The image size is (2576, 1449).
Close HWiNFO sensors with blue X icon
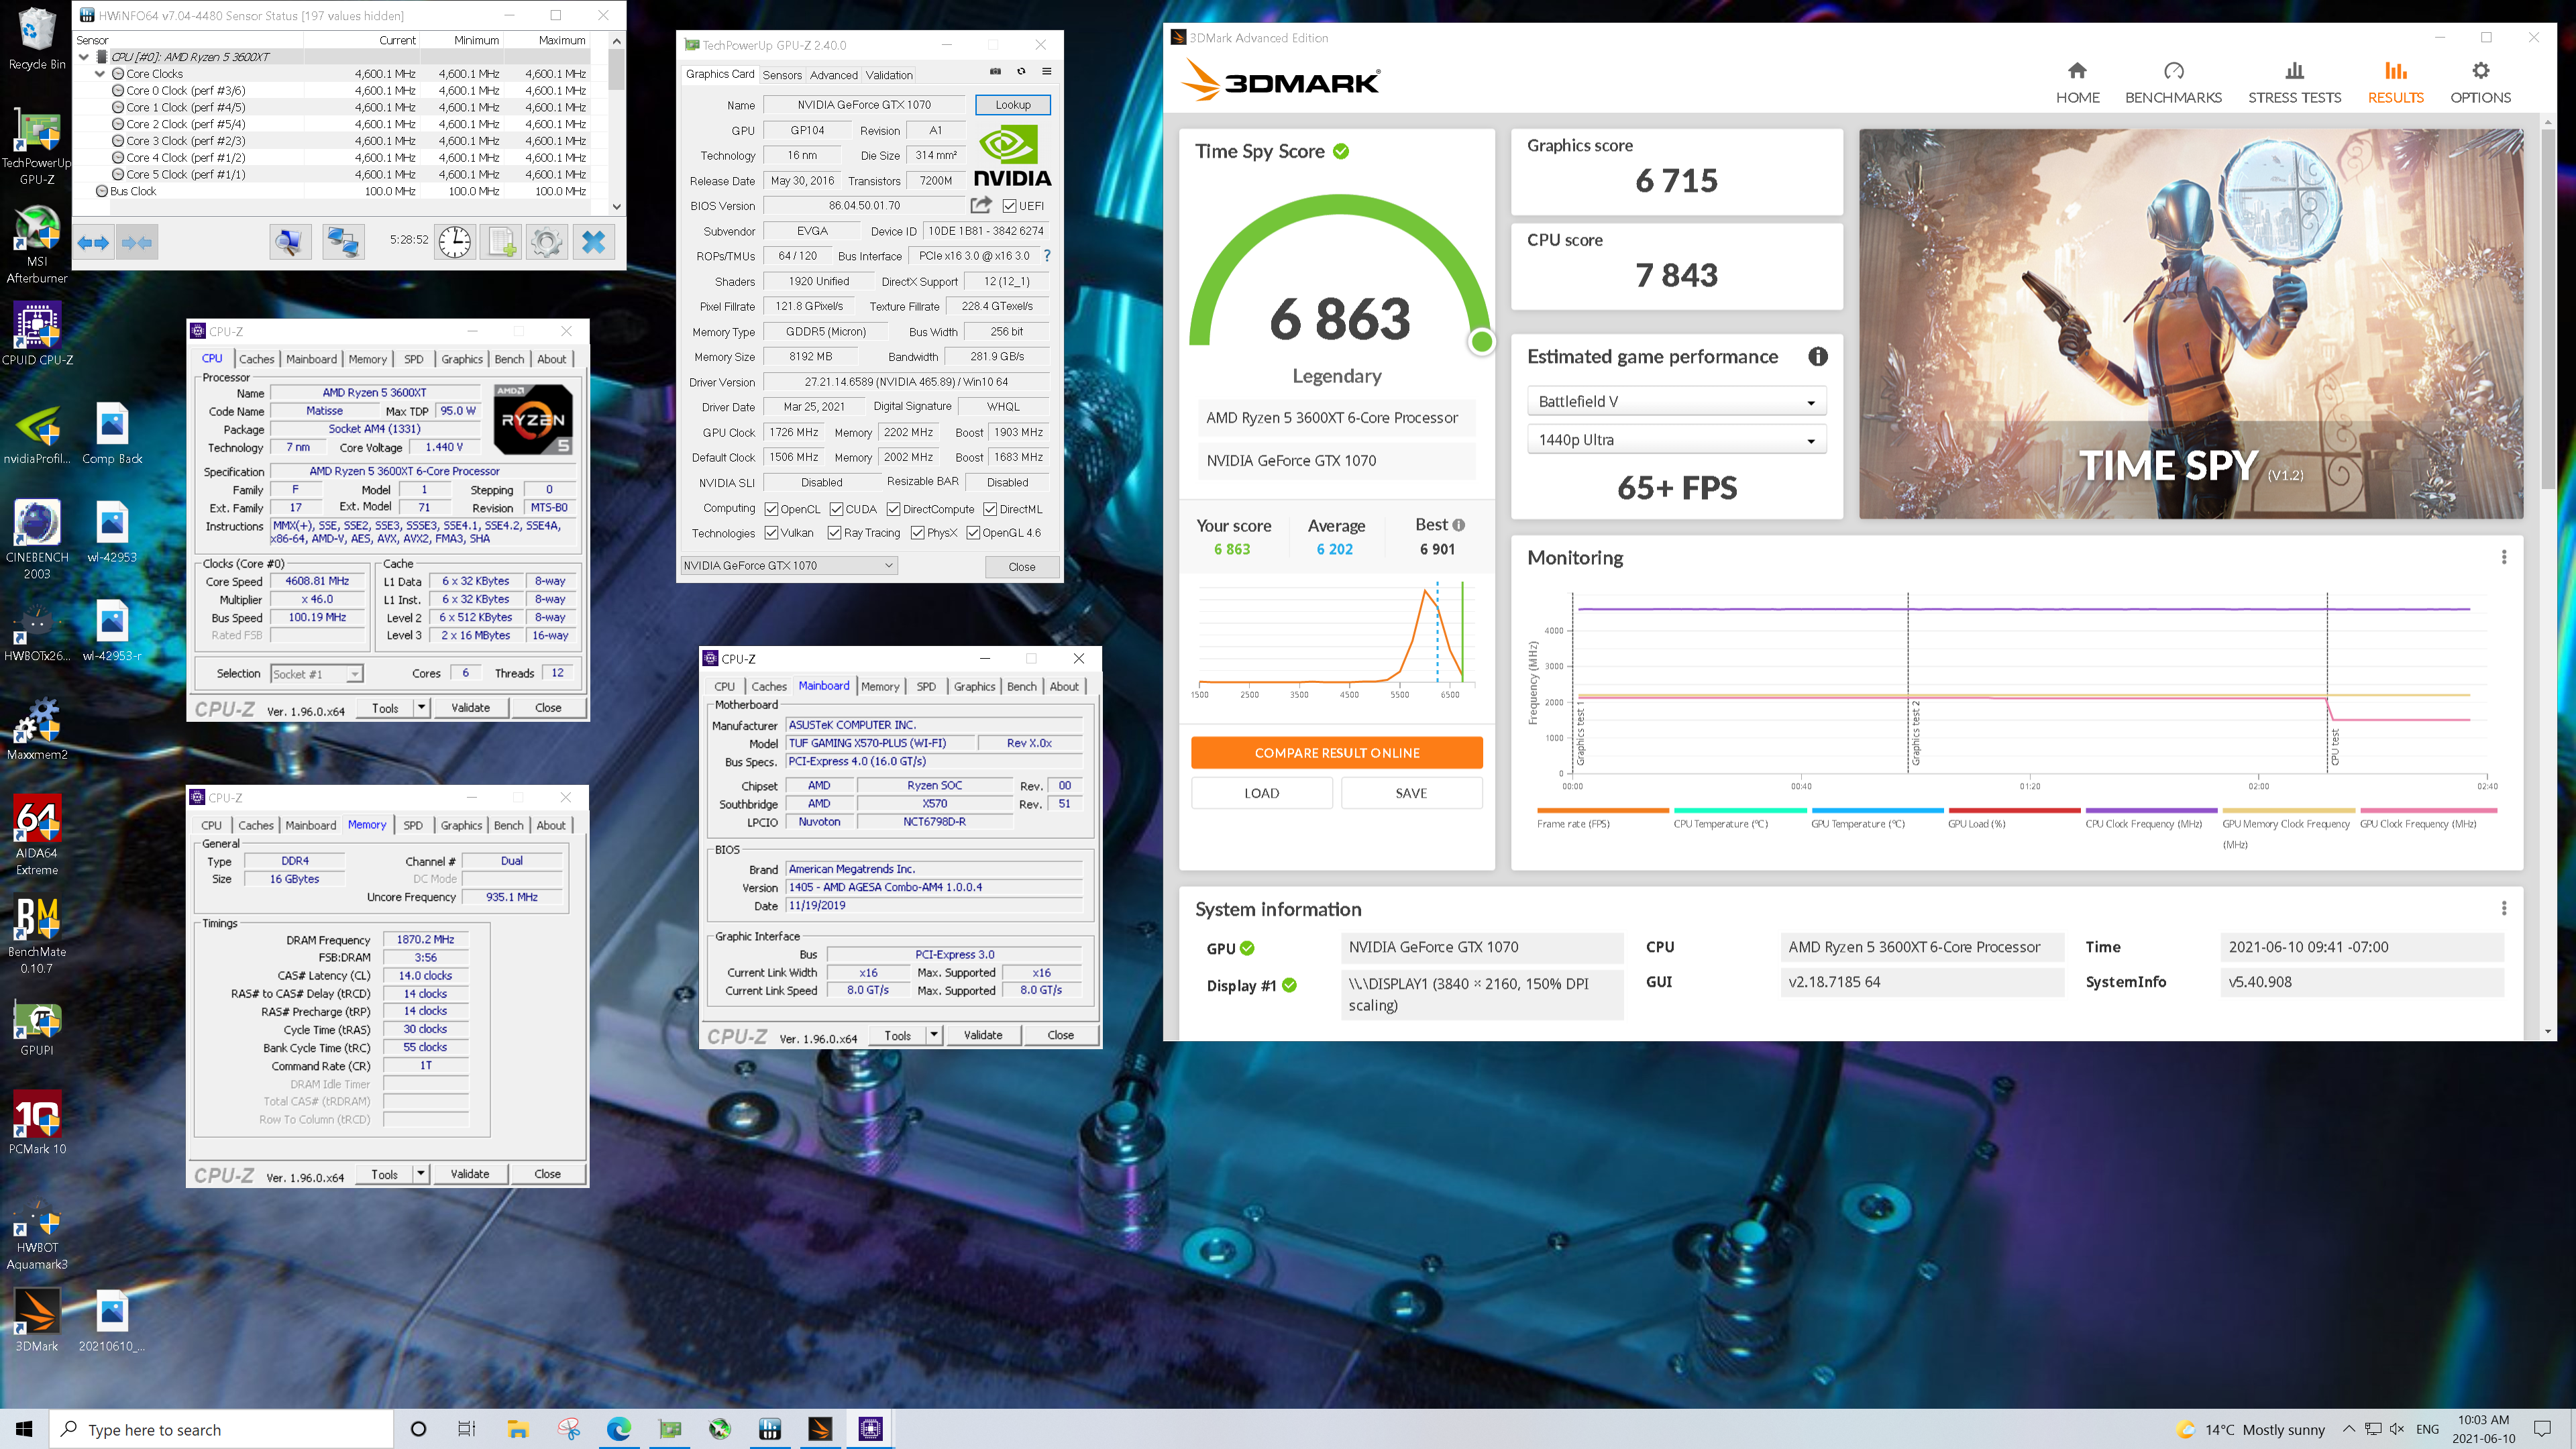point(593,242)
